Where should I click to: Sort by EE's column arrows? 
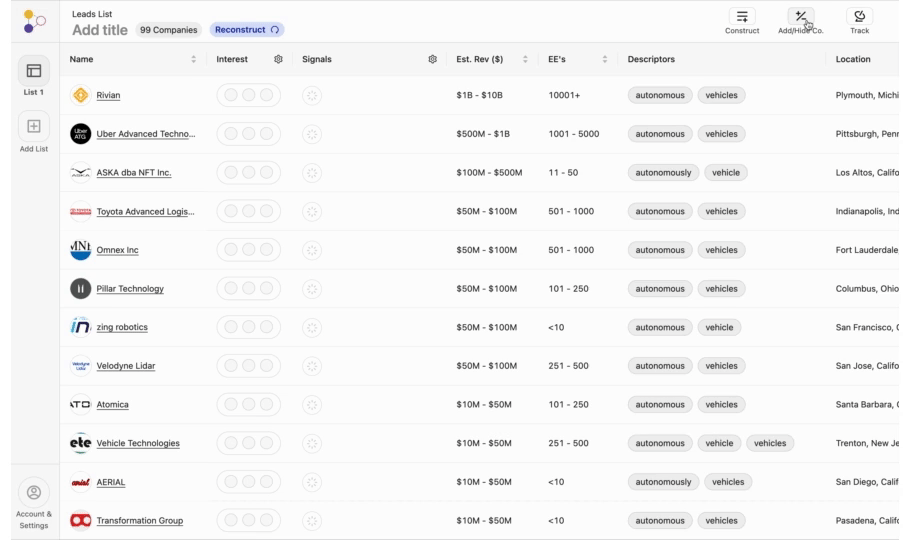605,59
